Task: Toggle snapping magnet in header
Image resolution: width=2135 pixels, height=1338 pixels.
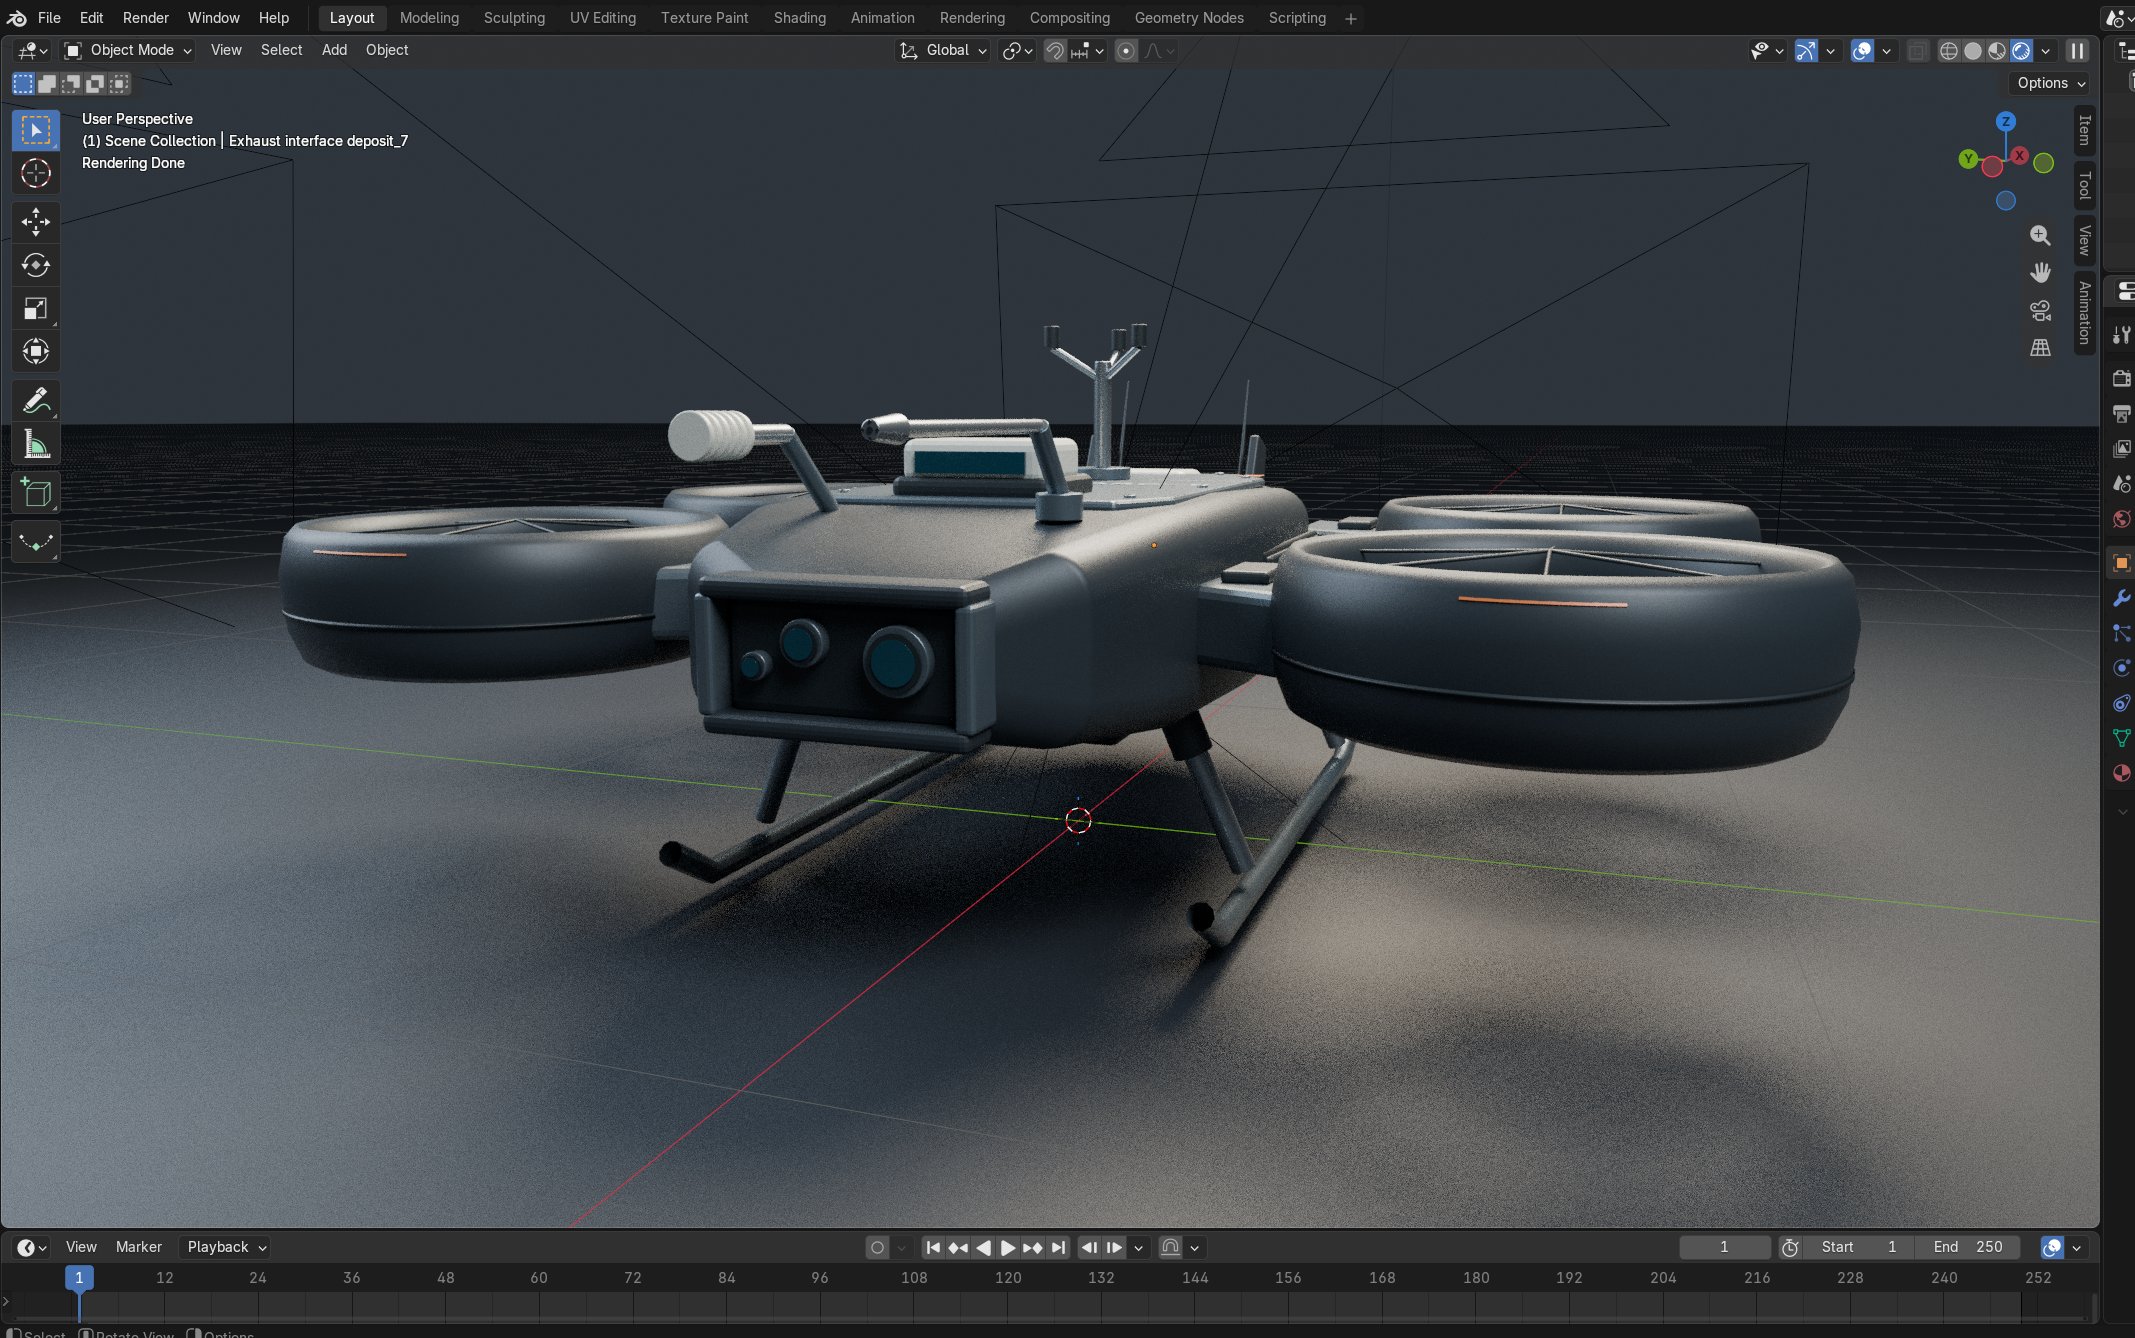Action: 1054,51
